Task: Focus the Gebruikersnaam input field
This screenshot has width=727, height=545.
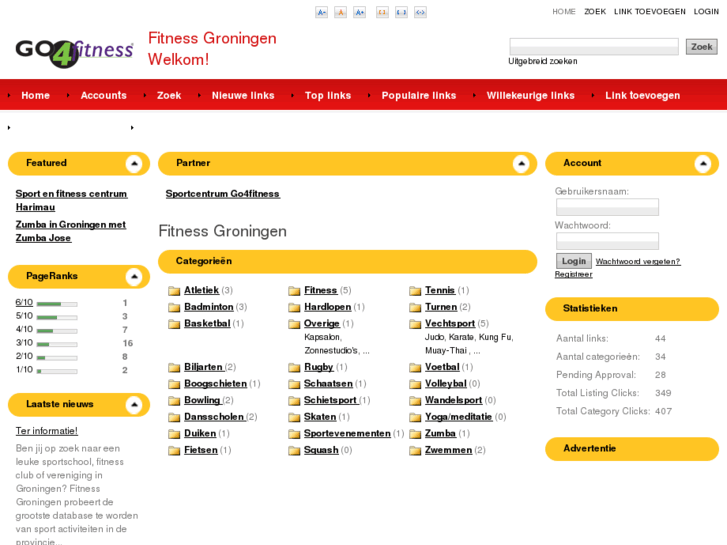Action: click(607, 207)
